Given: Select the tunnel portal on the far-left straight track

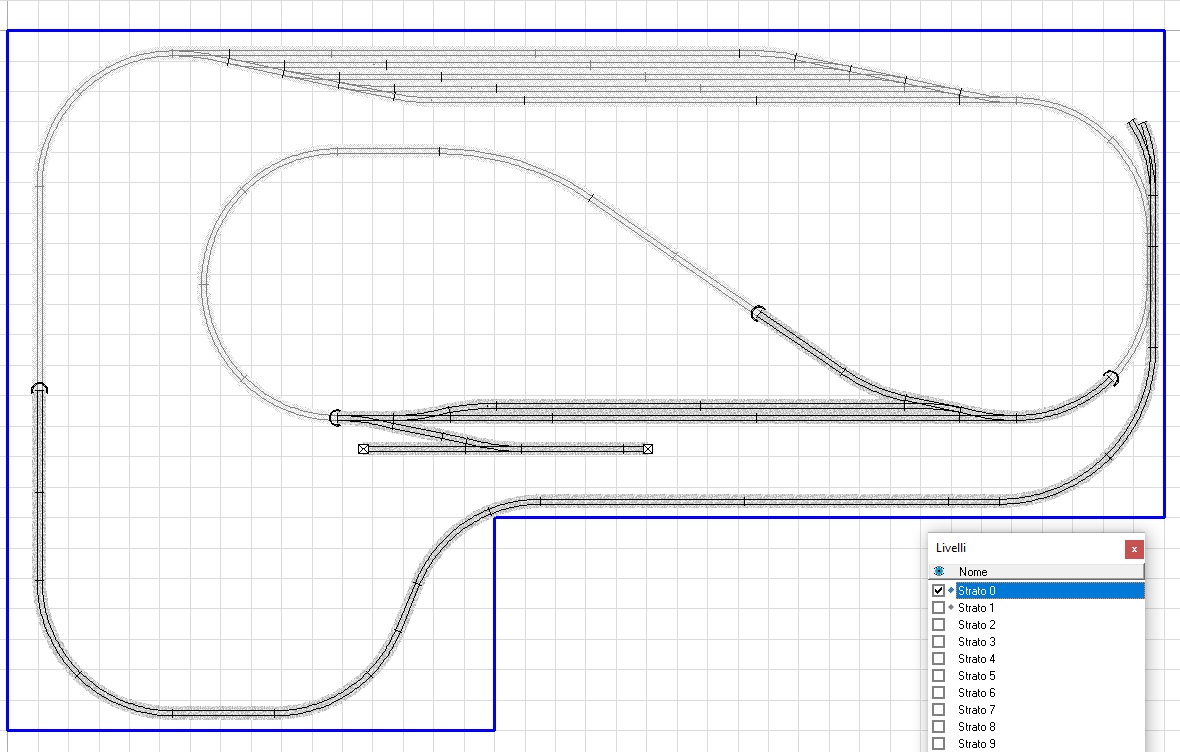Looking at the screenshot, I should click(x=38, y=388).
